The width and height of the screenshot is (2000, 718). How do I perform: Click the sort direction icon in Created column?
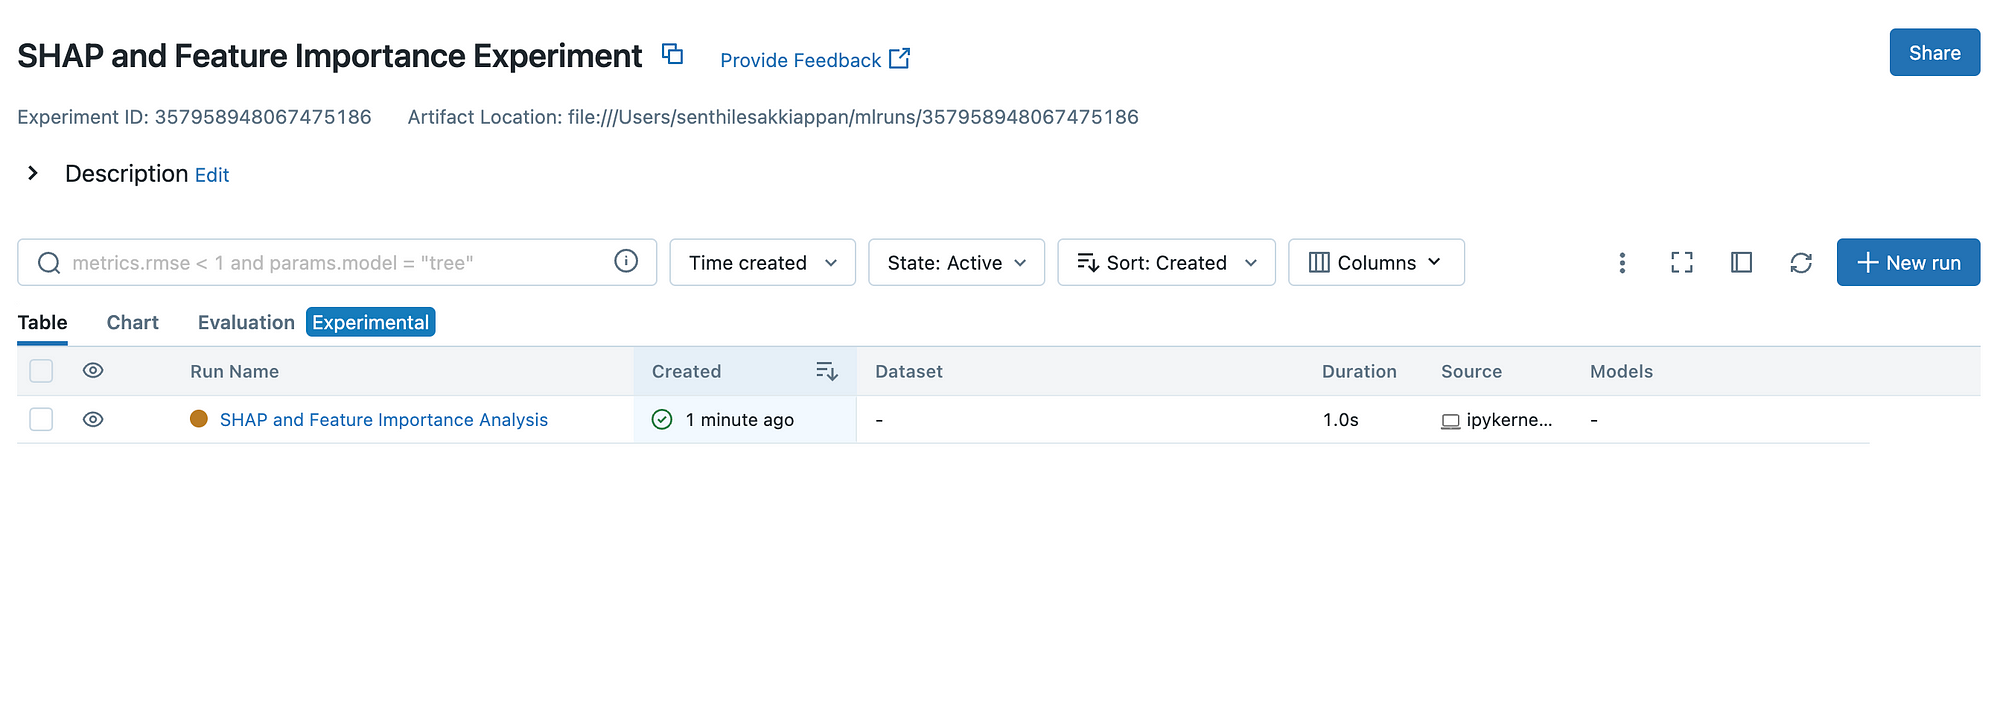(826, 371)
